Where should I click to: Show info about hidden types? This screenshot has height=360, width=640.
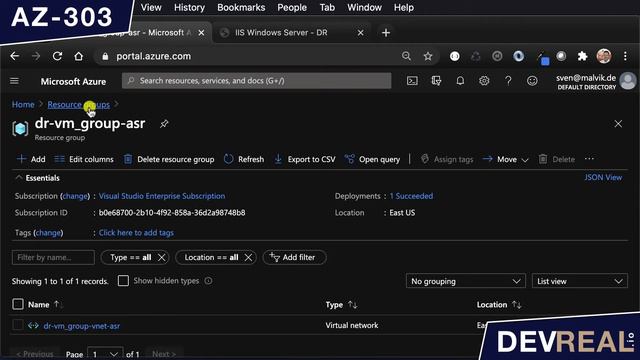point(208,281)
